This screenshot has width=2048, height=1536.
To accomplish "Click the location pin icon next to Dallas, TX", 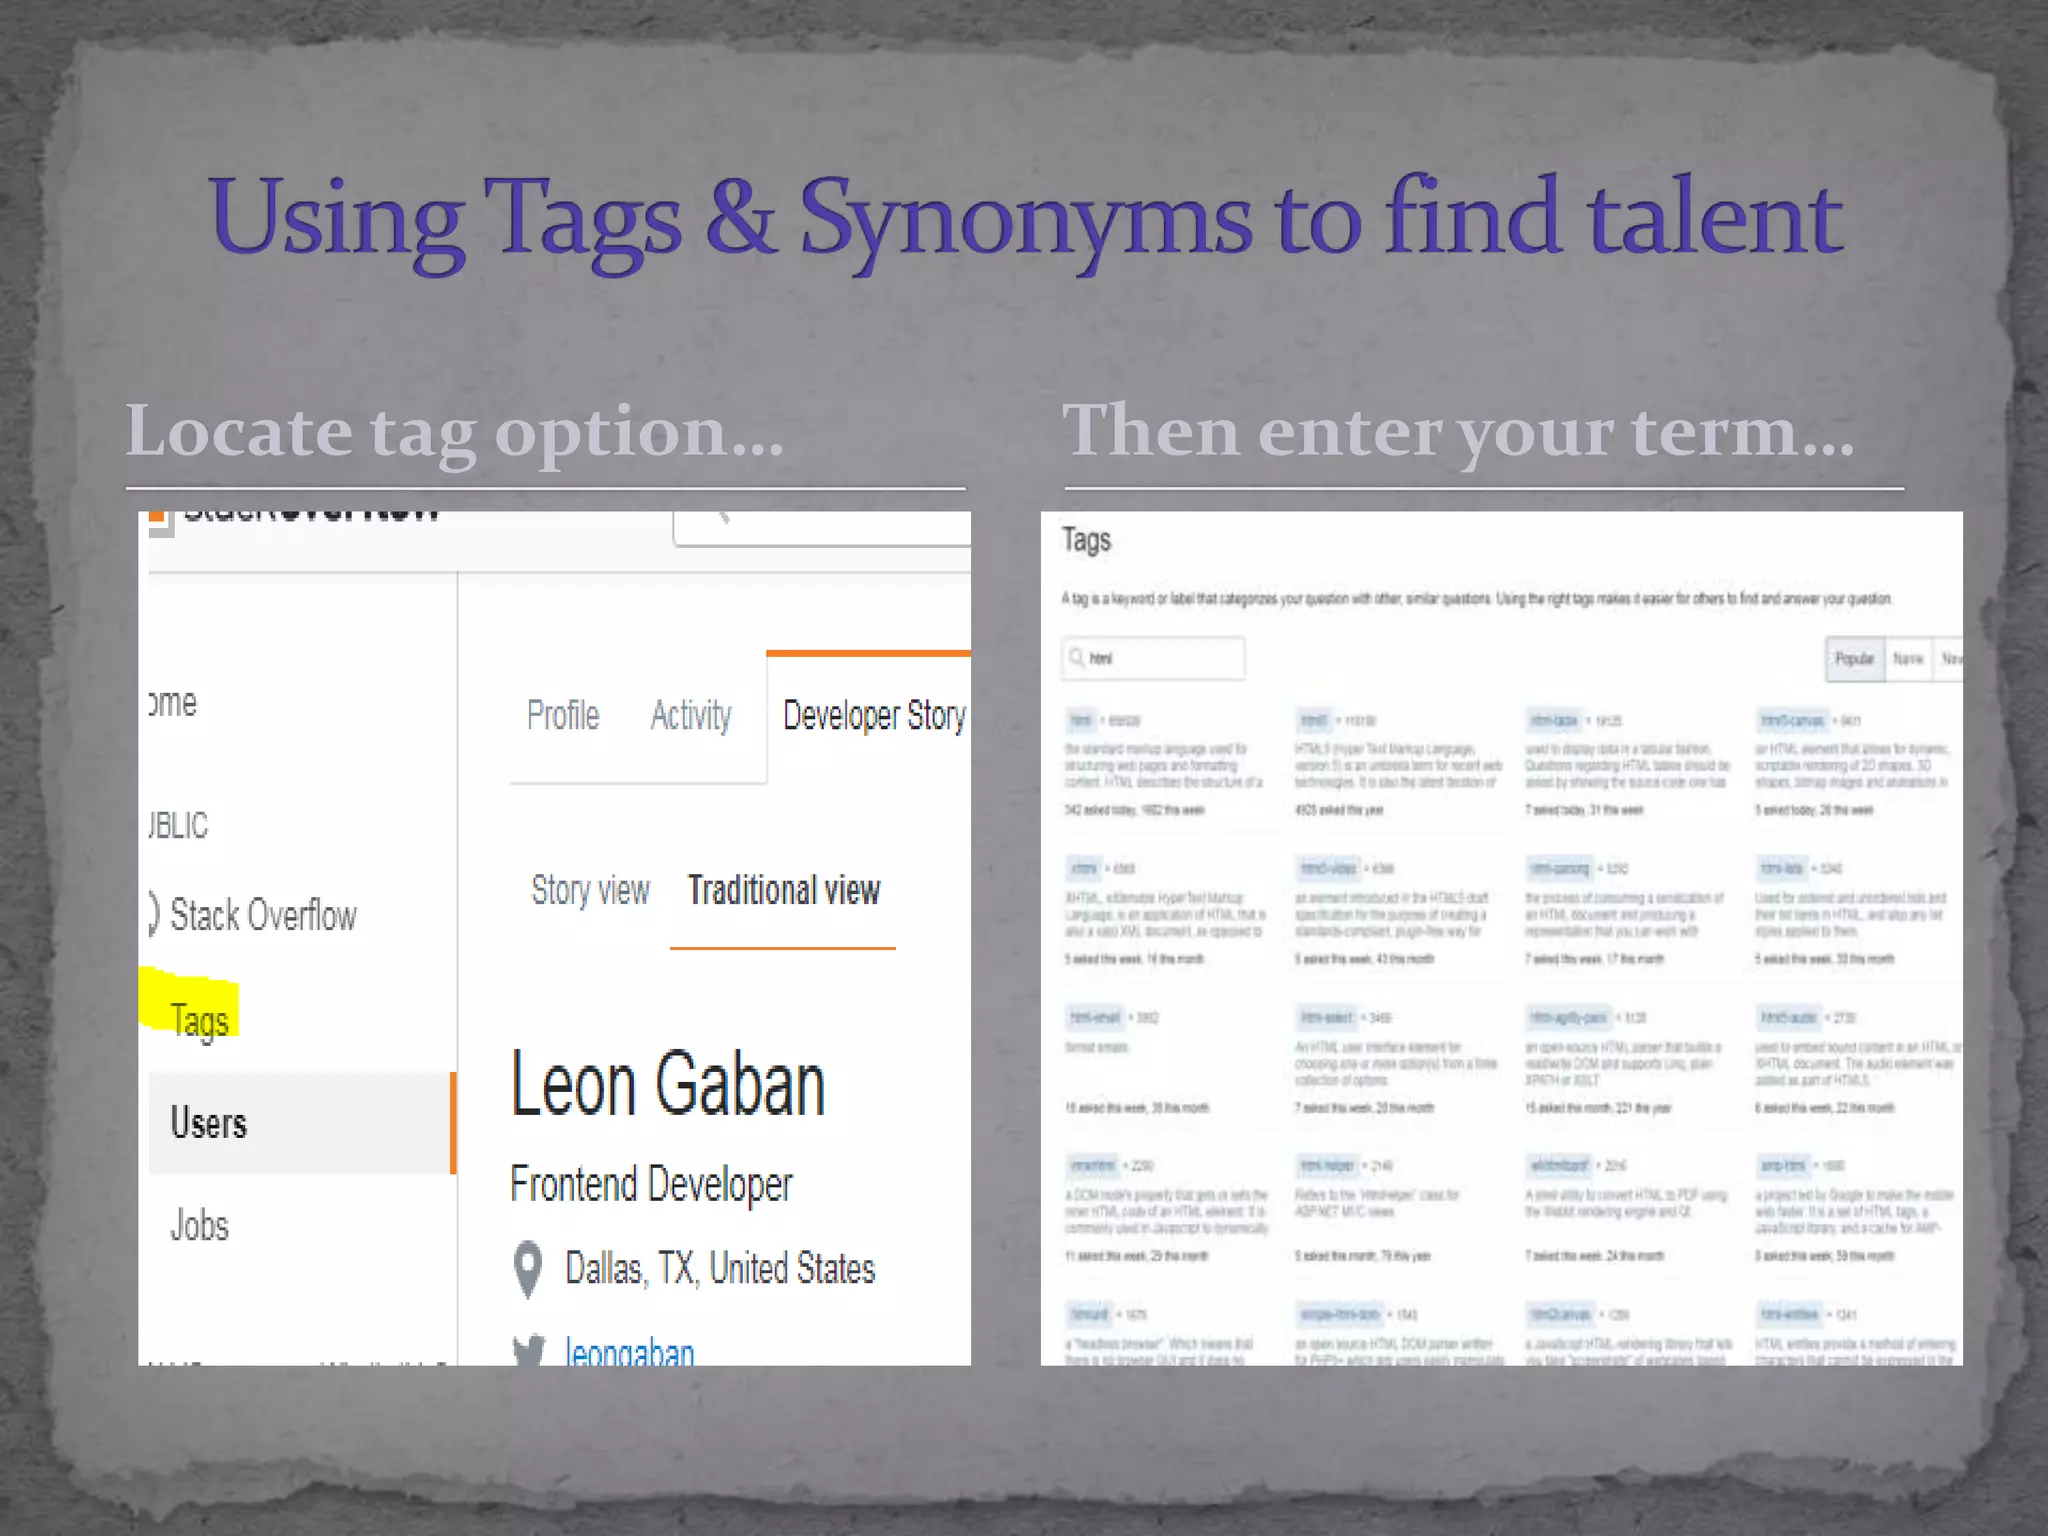I will pyautogui.click(x=528, y=1269).
